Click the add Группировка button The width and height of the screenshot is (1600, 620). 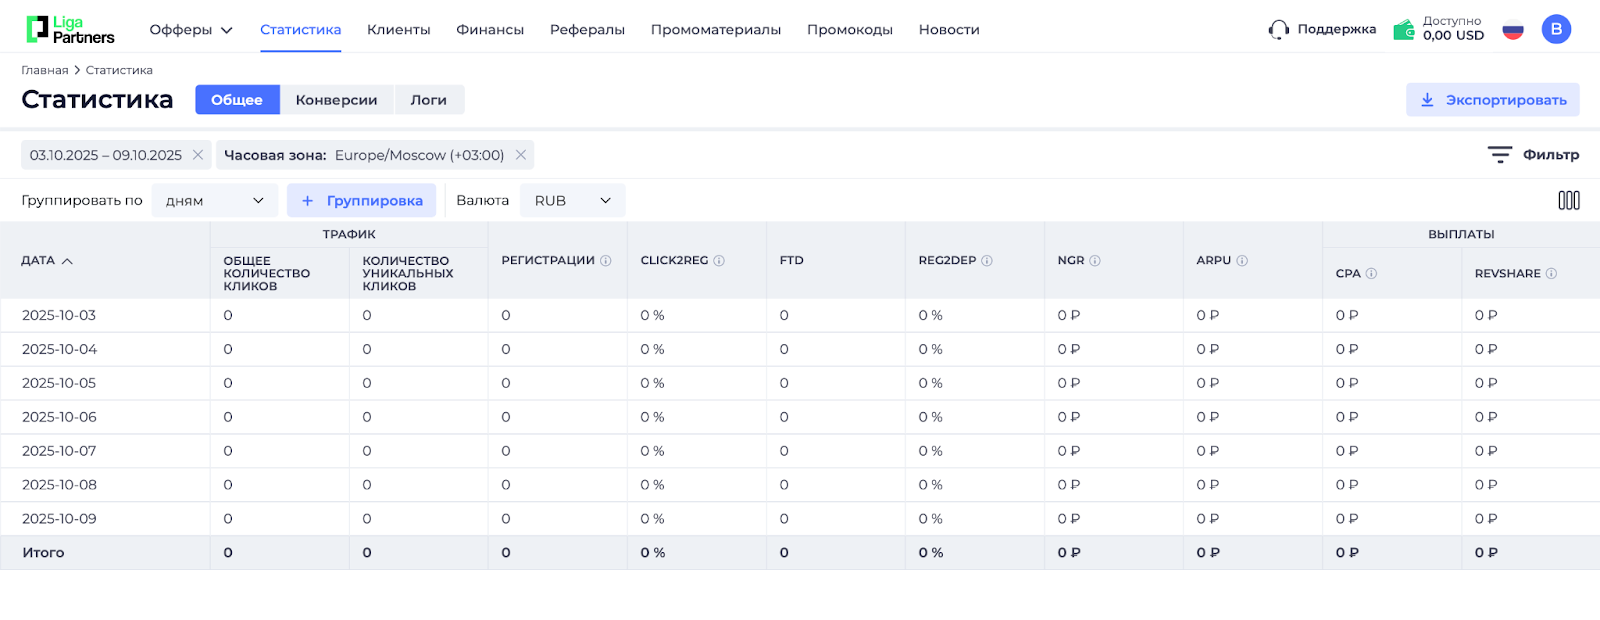point(361,201)
